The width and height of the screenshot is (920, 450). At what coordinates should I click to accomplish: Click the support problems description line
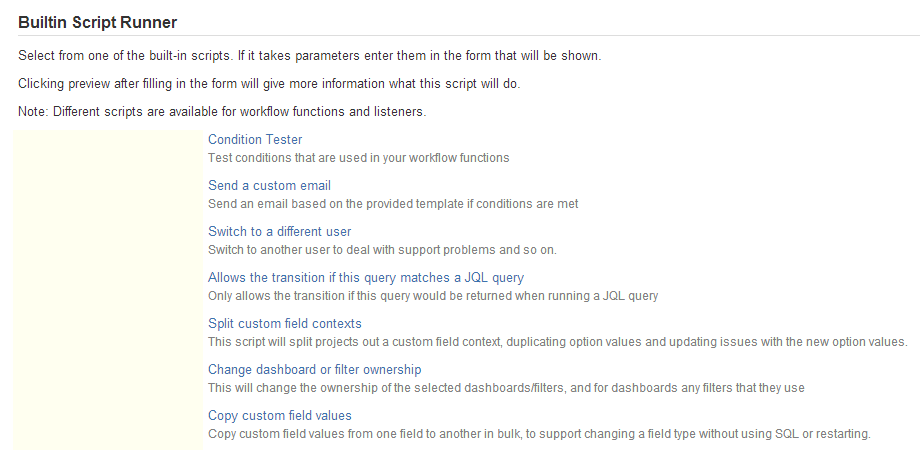click(382, 249)
